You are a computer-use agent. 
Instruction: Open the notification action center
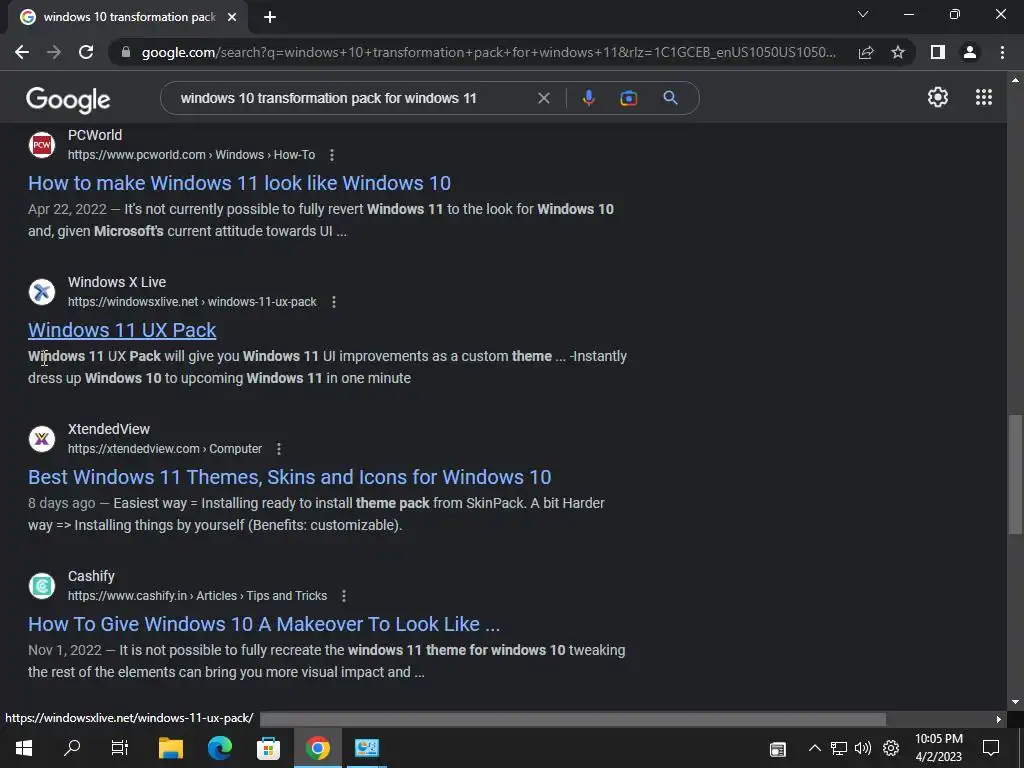991,748
